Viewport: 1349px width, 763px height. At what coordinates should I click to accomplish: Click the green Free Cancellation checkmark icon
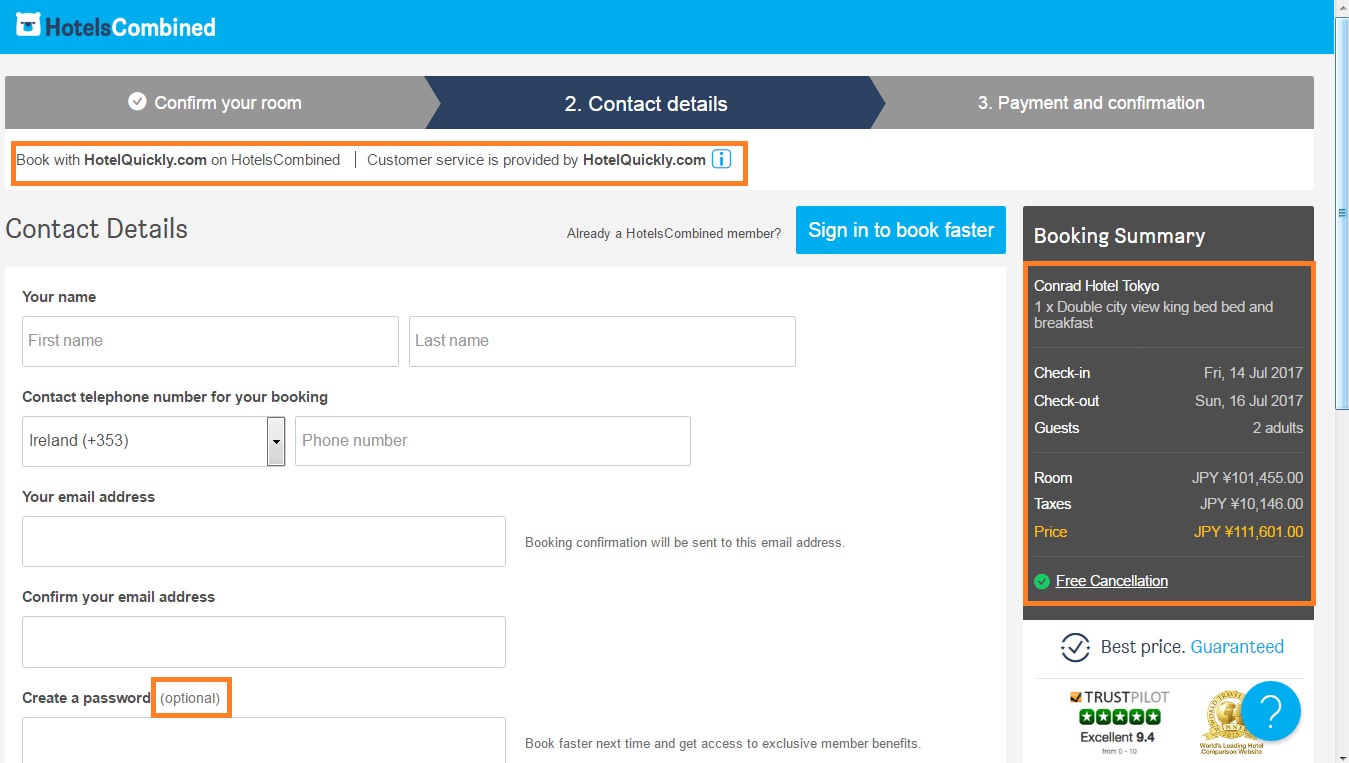point(1042,581)
